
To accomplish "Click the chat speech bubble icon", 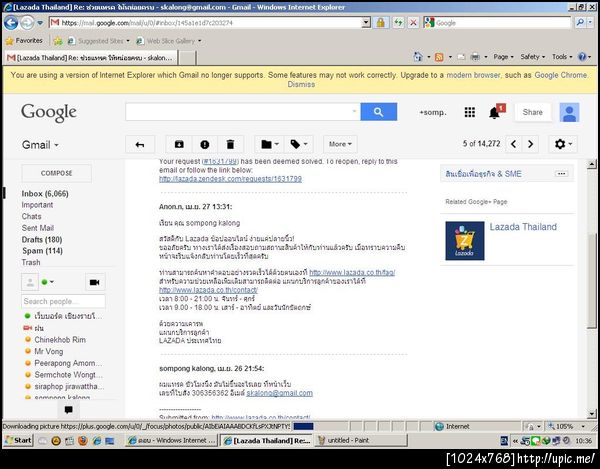I will coord(69,410).
